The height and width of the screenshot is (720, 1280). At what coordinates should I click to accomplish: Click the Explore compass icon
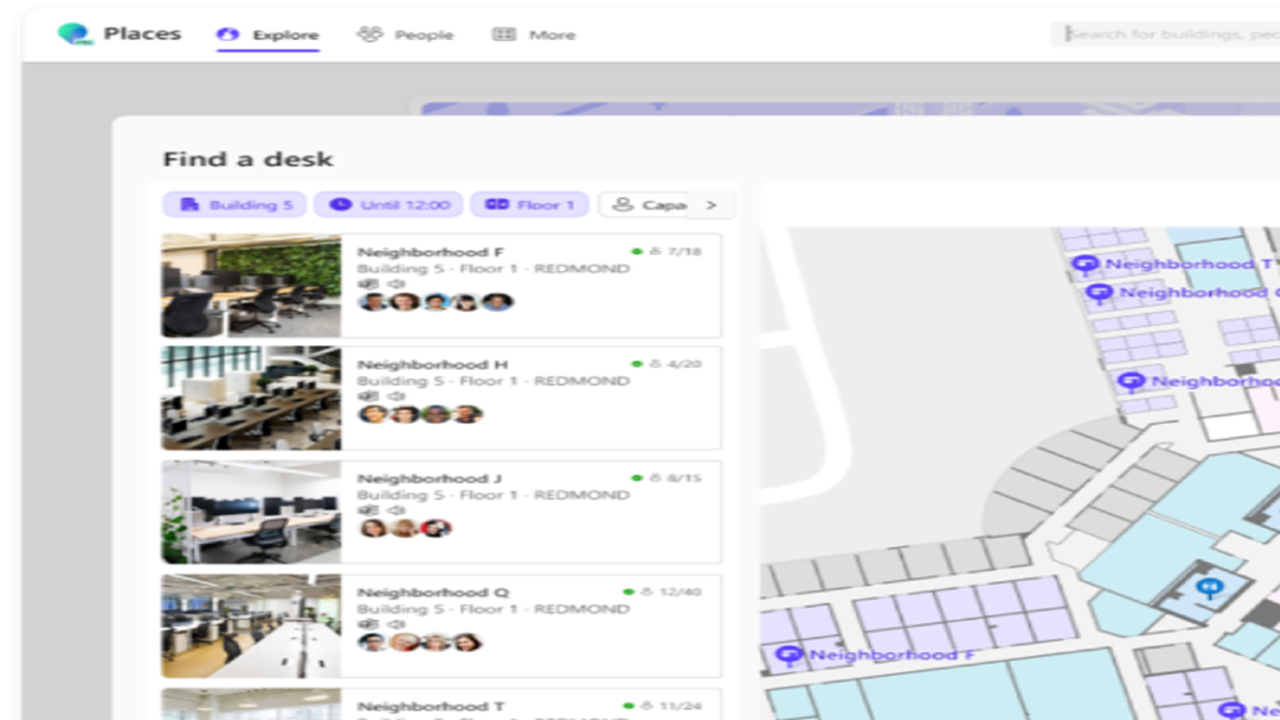click(x=228, y=35)
